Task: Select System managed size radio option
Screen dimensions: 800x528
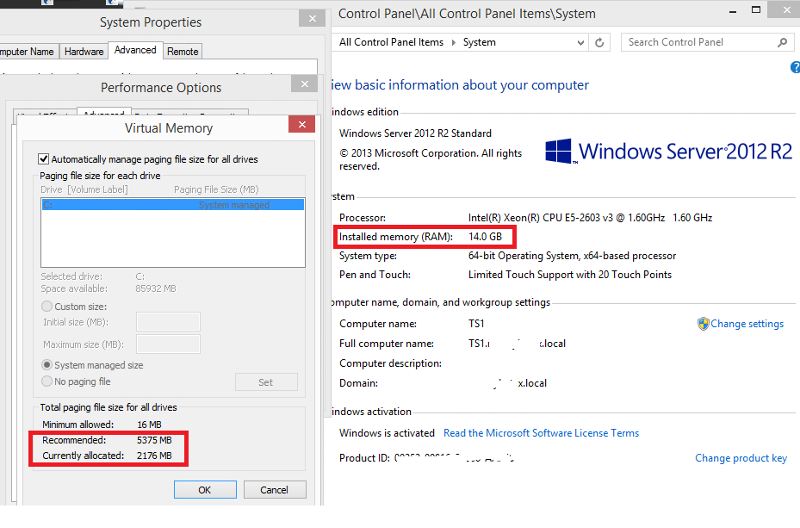Action: (x=46, y=365)
